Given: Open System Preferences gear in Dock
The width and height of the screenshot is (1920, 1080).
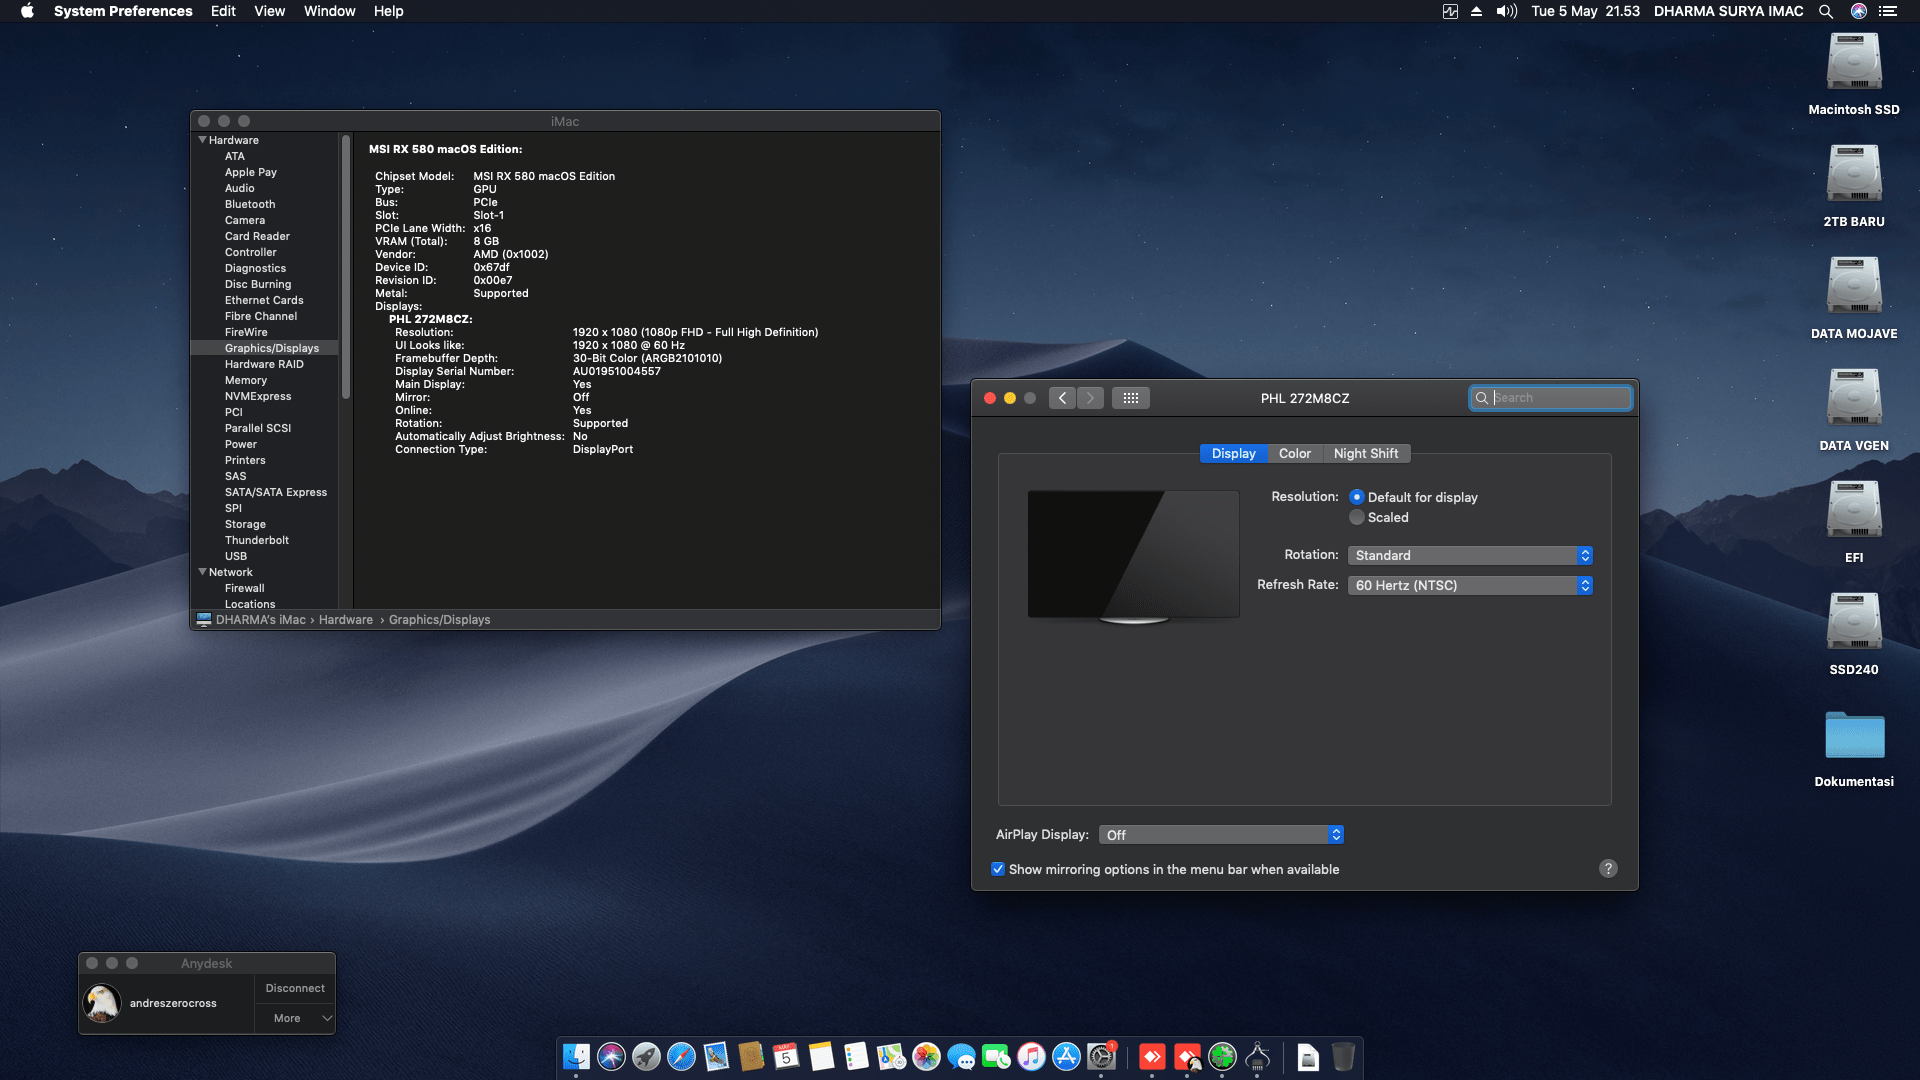Looking at the screenshot, I should point(1101,1056).
